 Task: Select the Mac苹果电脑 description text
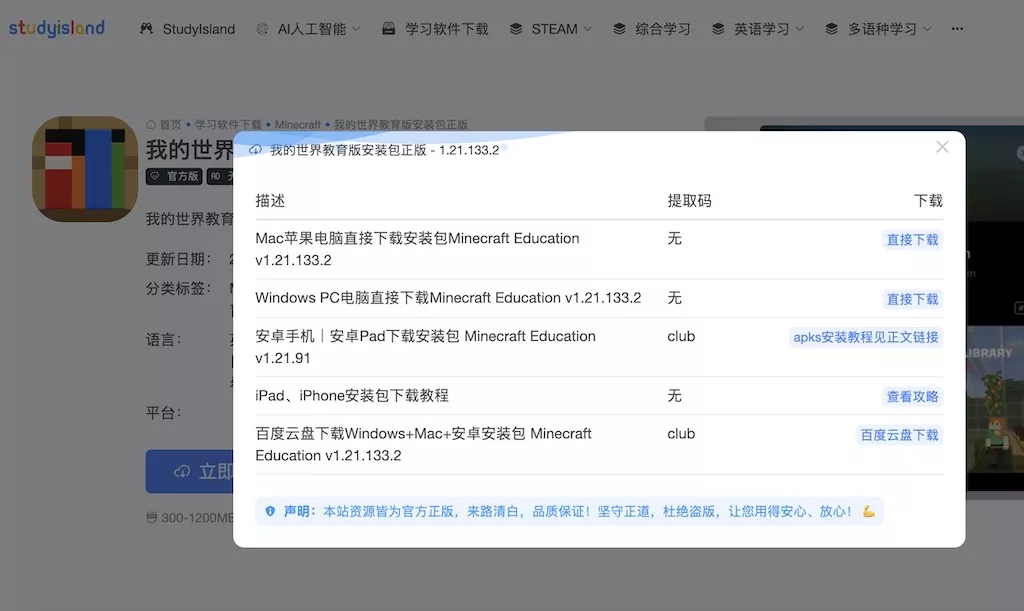coord(417,249)
